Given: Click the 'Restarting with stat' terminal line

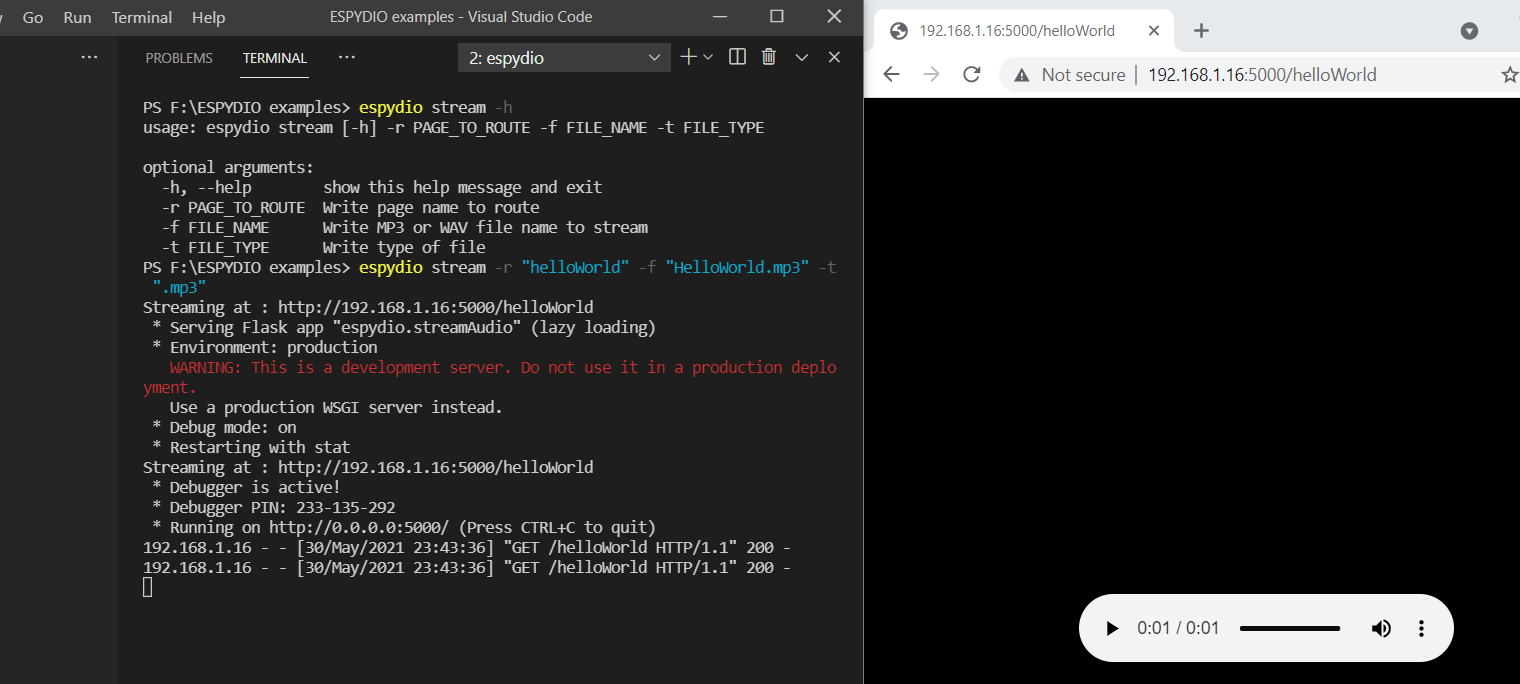Looking at the screenshot, I should pos(251,447).
